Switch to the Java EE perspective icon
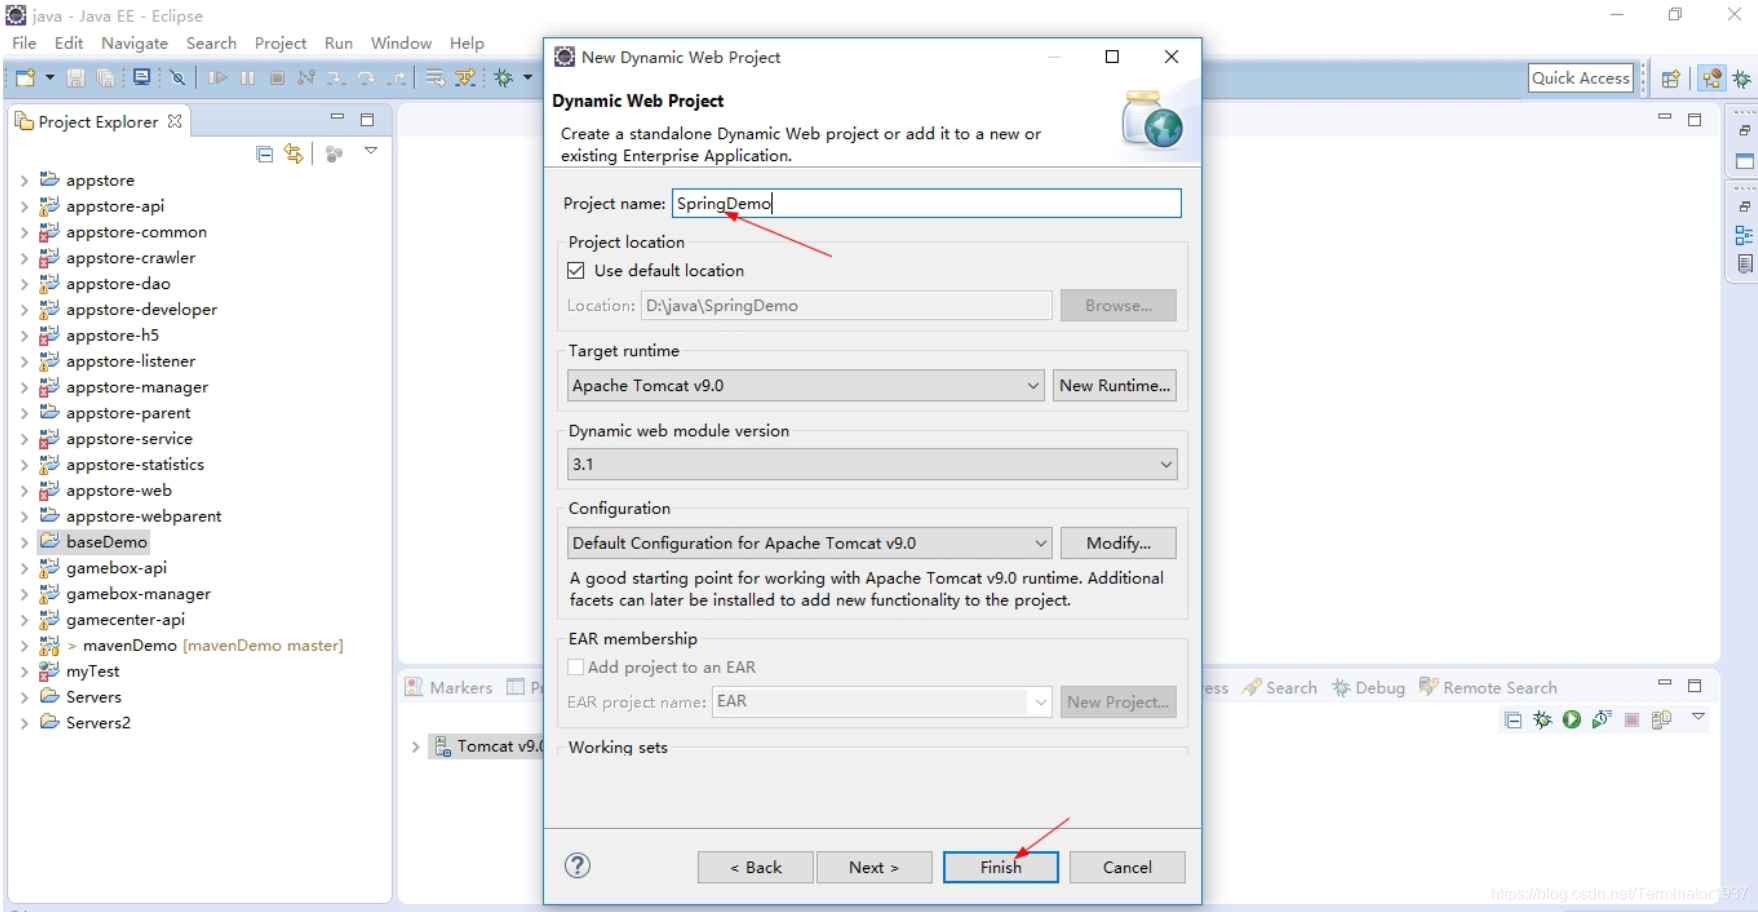The height and width of the screenshot is (912, 1758). [1712, 78]
